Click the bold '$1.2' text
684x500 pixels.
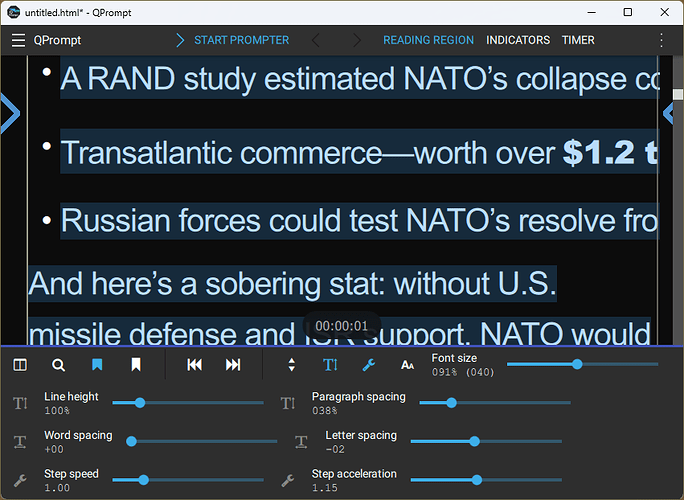click(x=599, y=152)
